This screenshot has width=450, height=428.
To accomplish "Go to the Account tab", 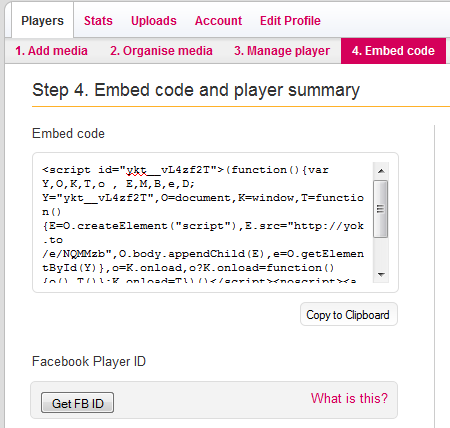I will (218, 21).
